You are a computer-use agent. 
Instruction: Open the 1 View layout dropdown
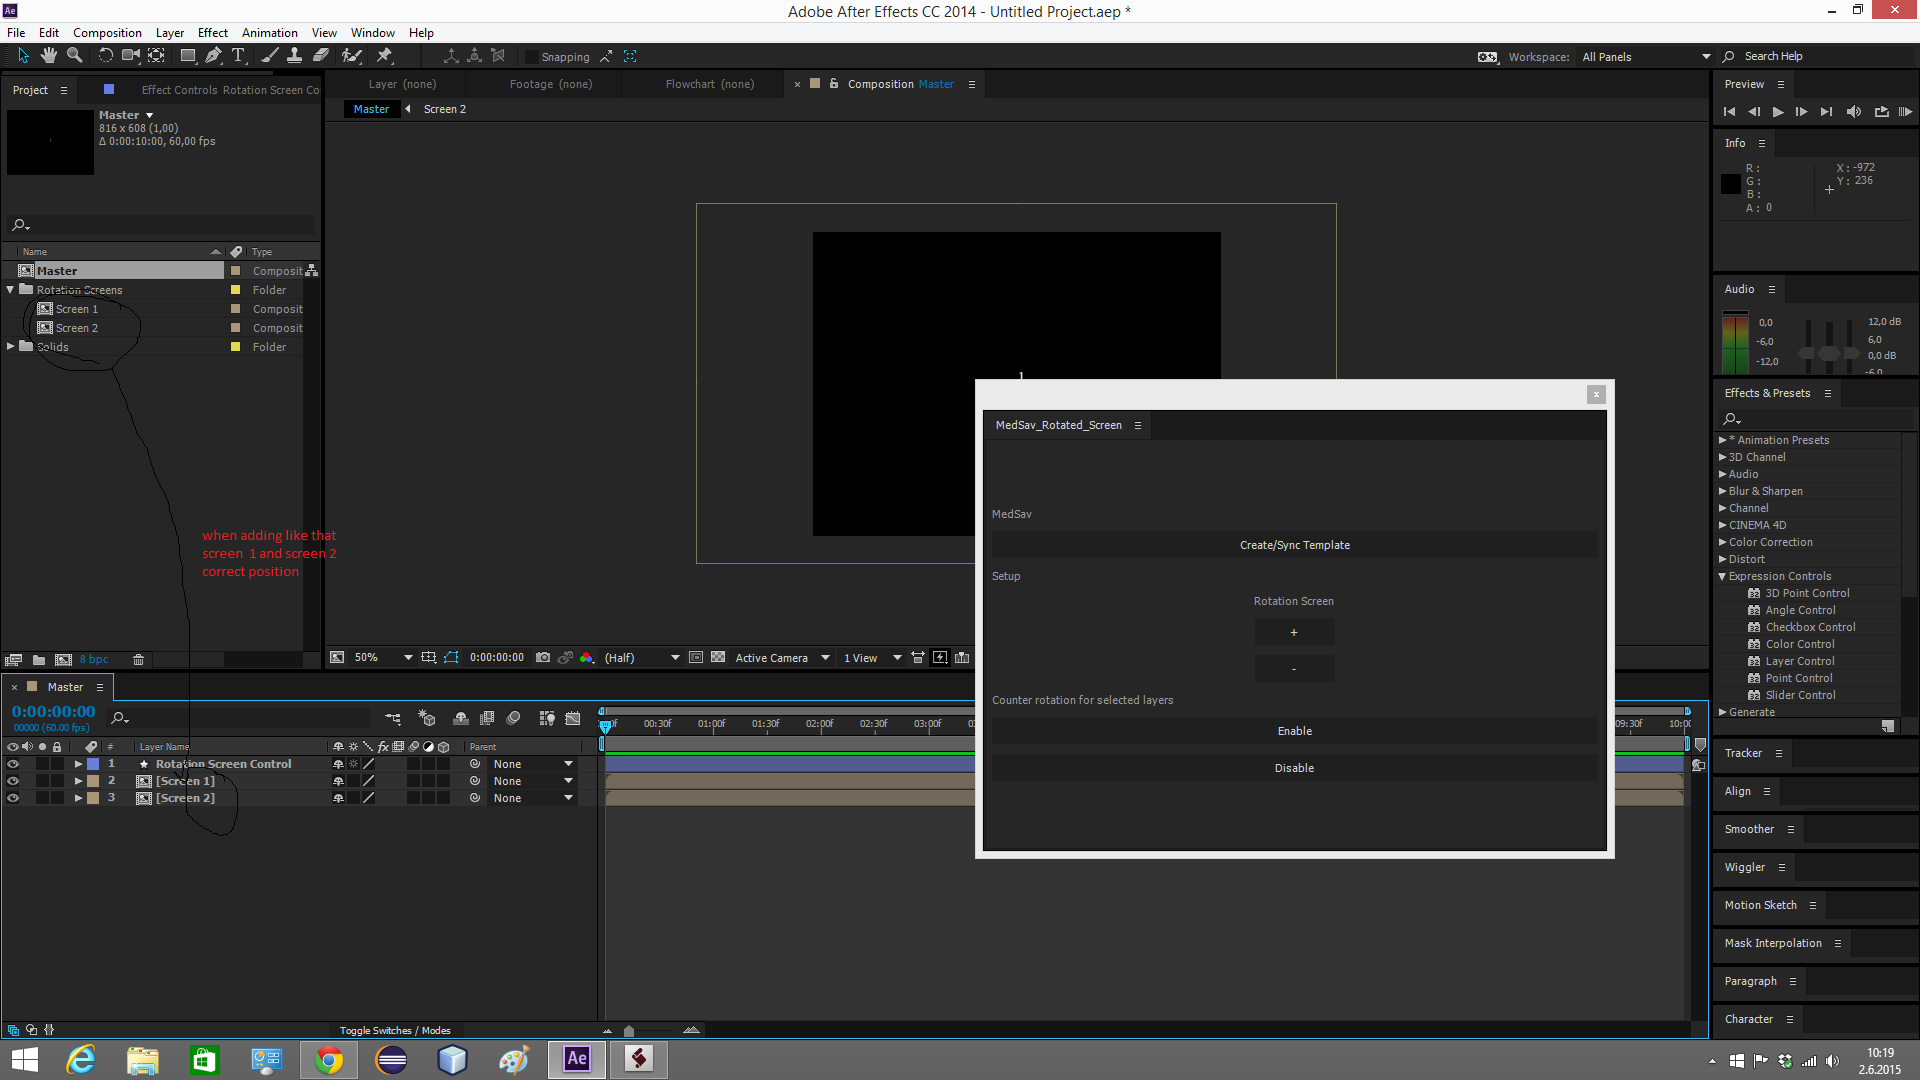(x=872, y=658)
